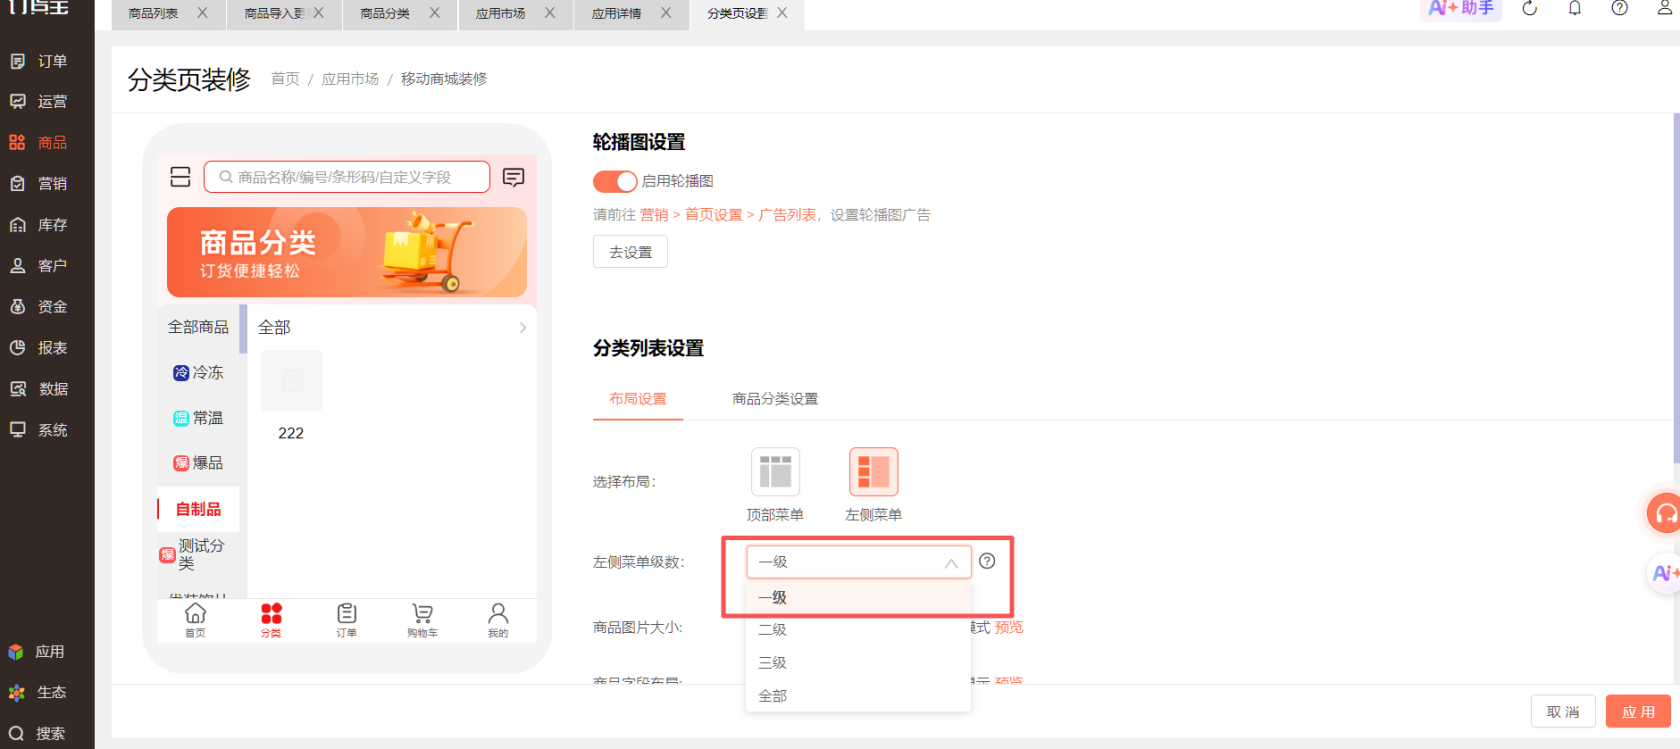The image size is (1680, 749).
Task: Click the help icon beside 左侧菜单级数
Action: (987, 561)
